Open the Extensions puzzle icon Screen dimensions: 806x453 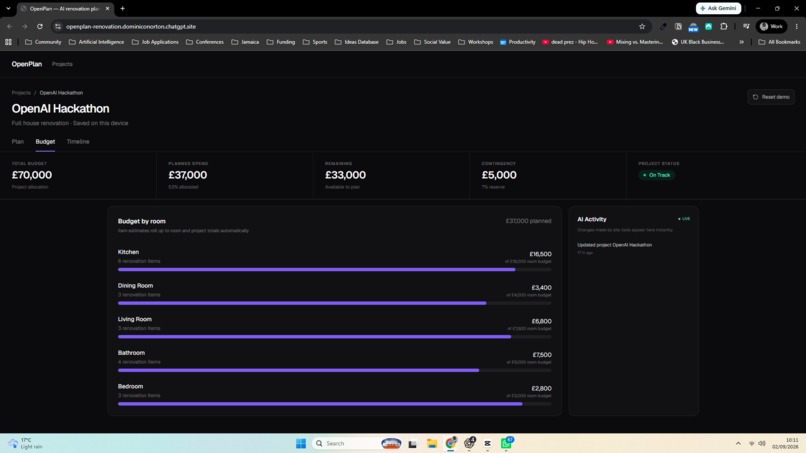tap(724, 26)
